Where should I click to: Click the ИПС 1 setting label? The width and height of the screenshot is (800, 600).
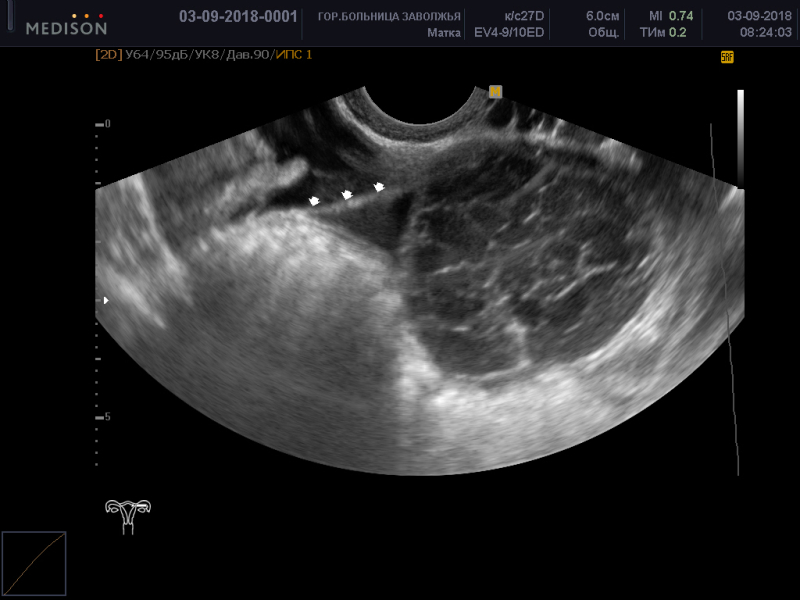tap(294, 55)
